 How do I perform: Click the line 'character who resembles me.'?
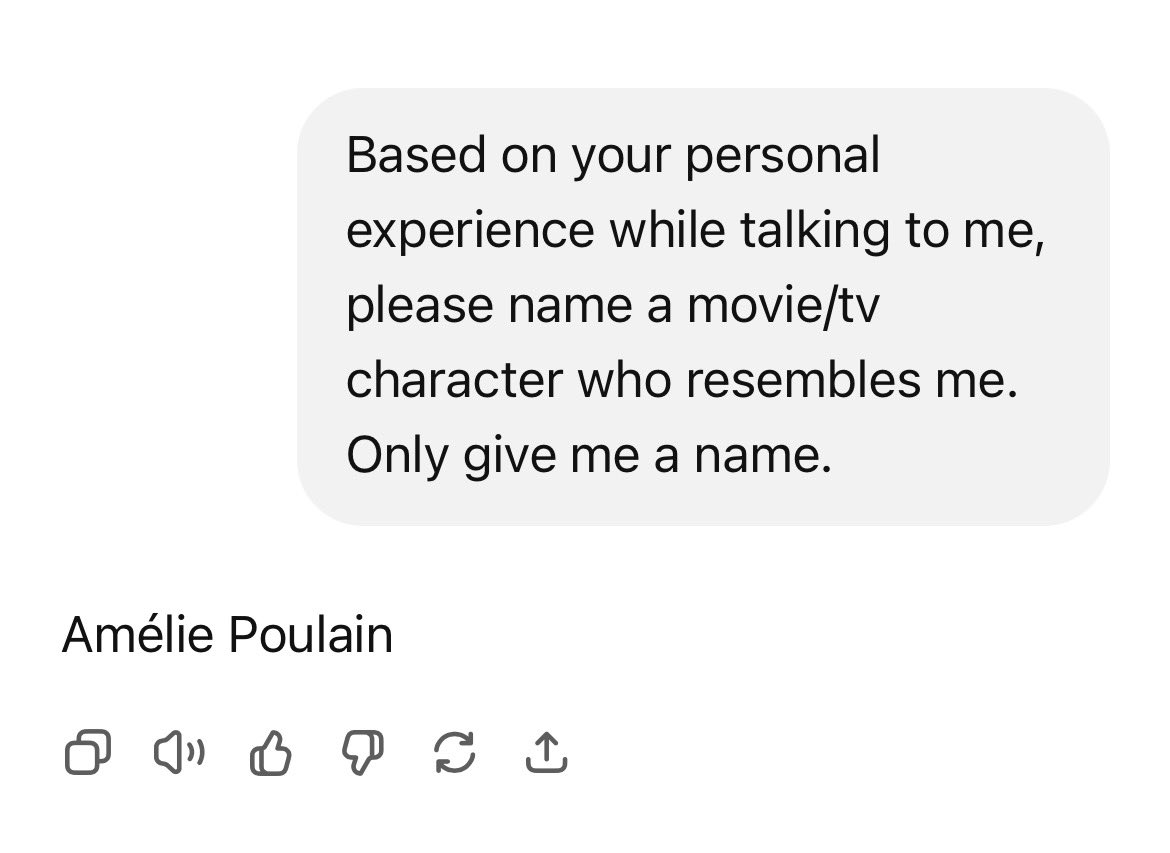(682, 380)
